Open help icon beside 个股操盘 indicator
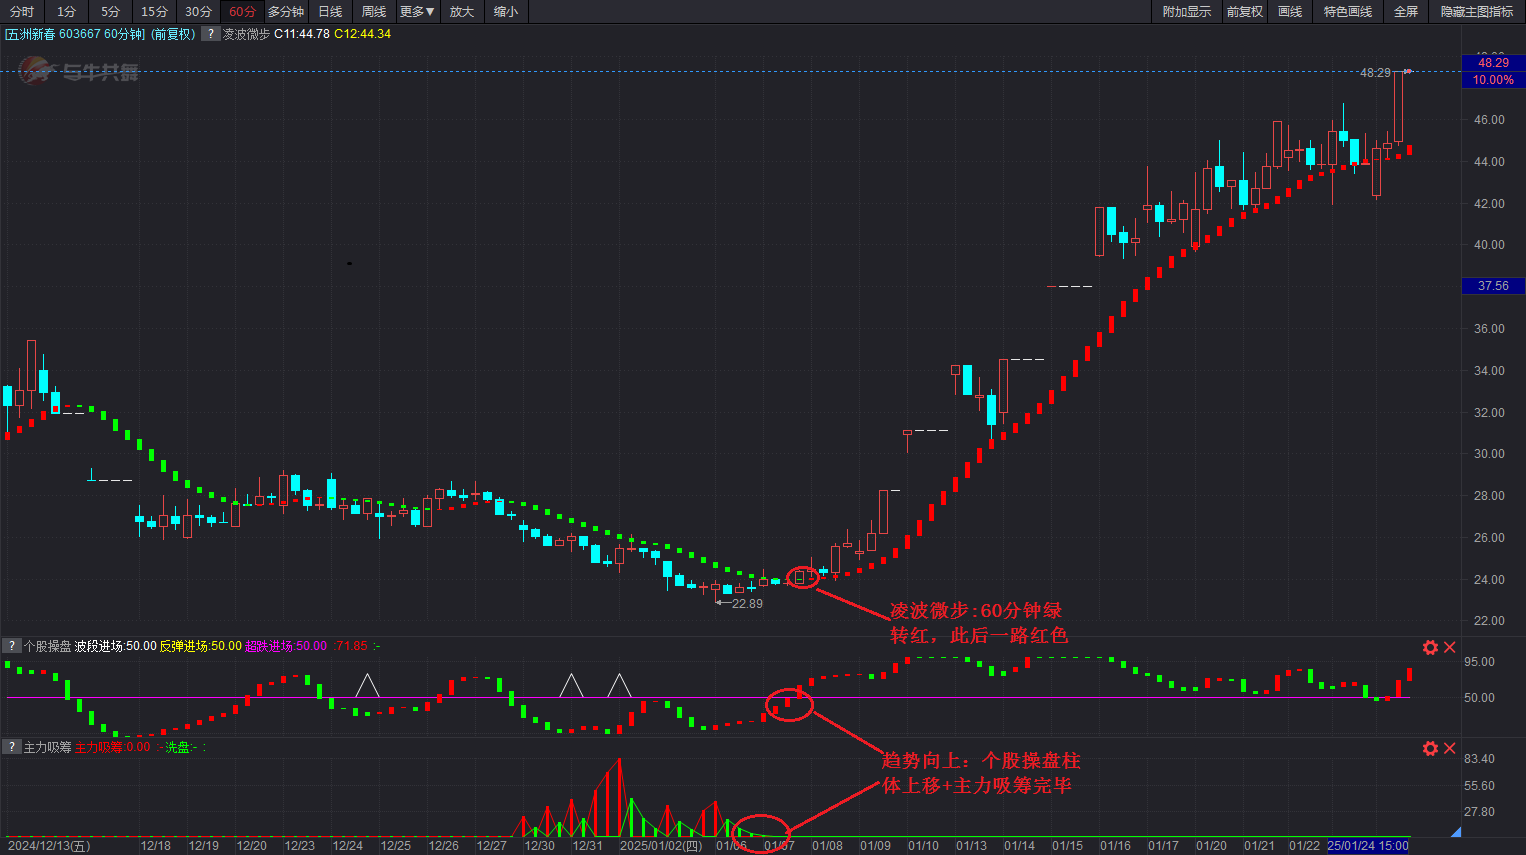 (x=12, y=646)
